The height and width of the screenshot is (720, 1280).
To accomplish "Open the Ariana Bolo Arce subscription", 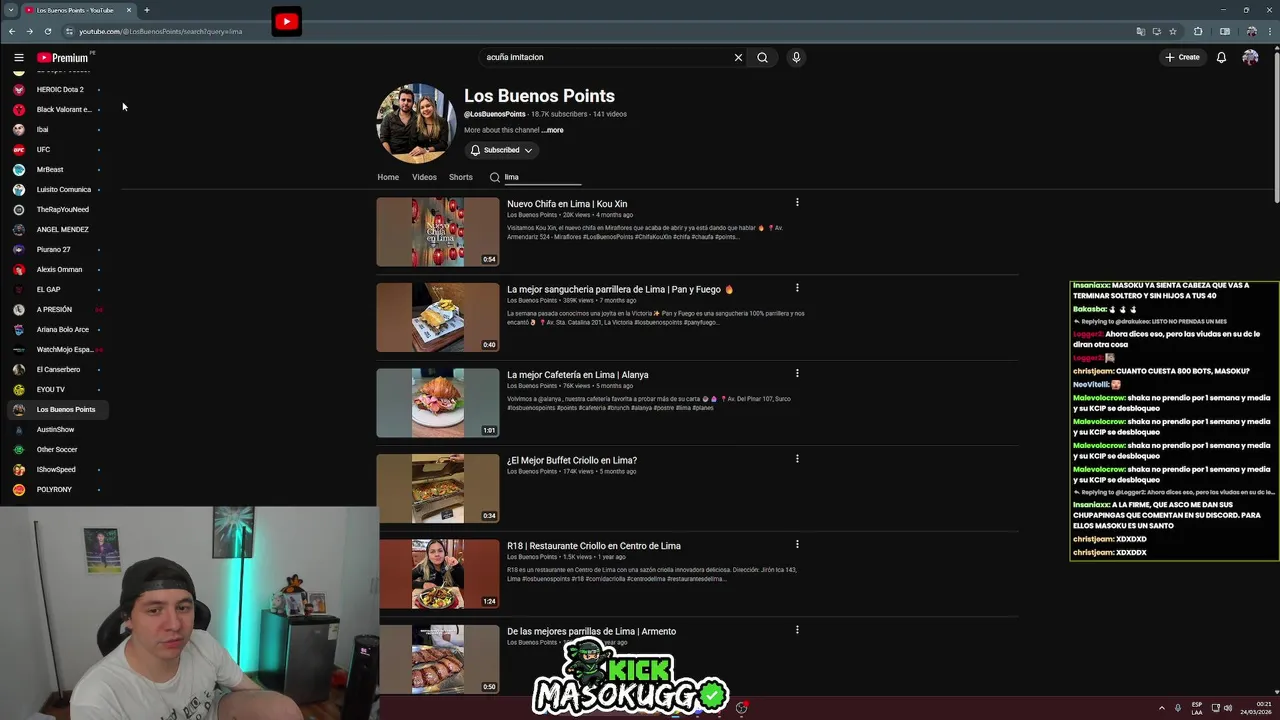I will (x=58, y=329).
